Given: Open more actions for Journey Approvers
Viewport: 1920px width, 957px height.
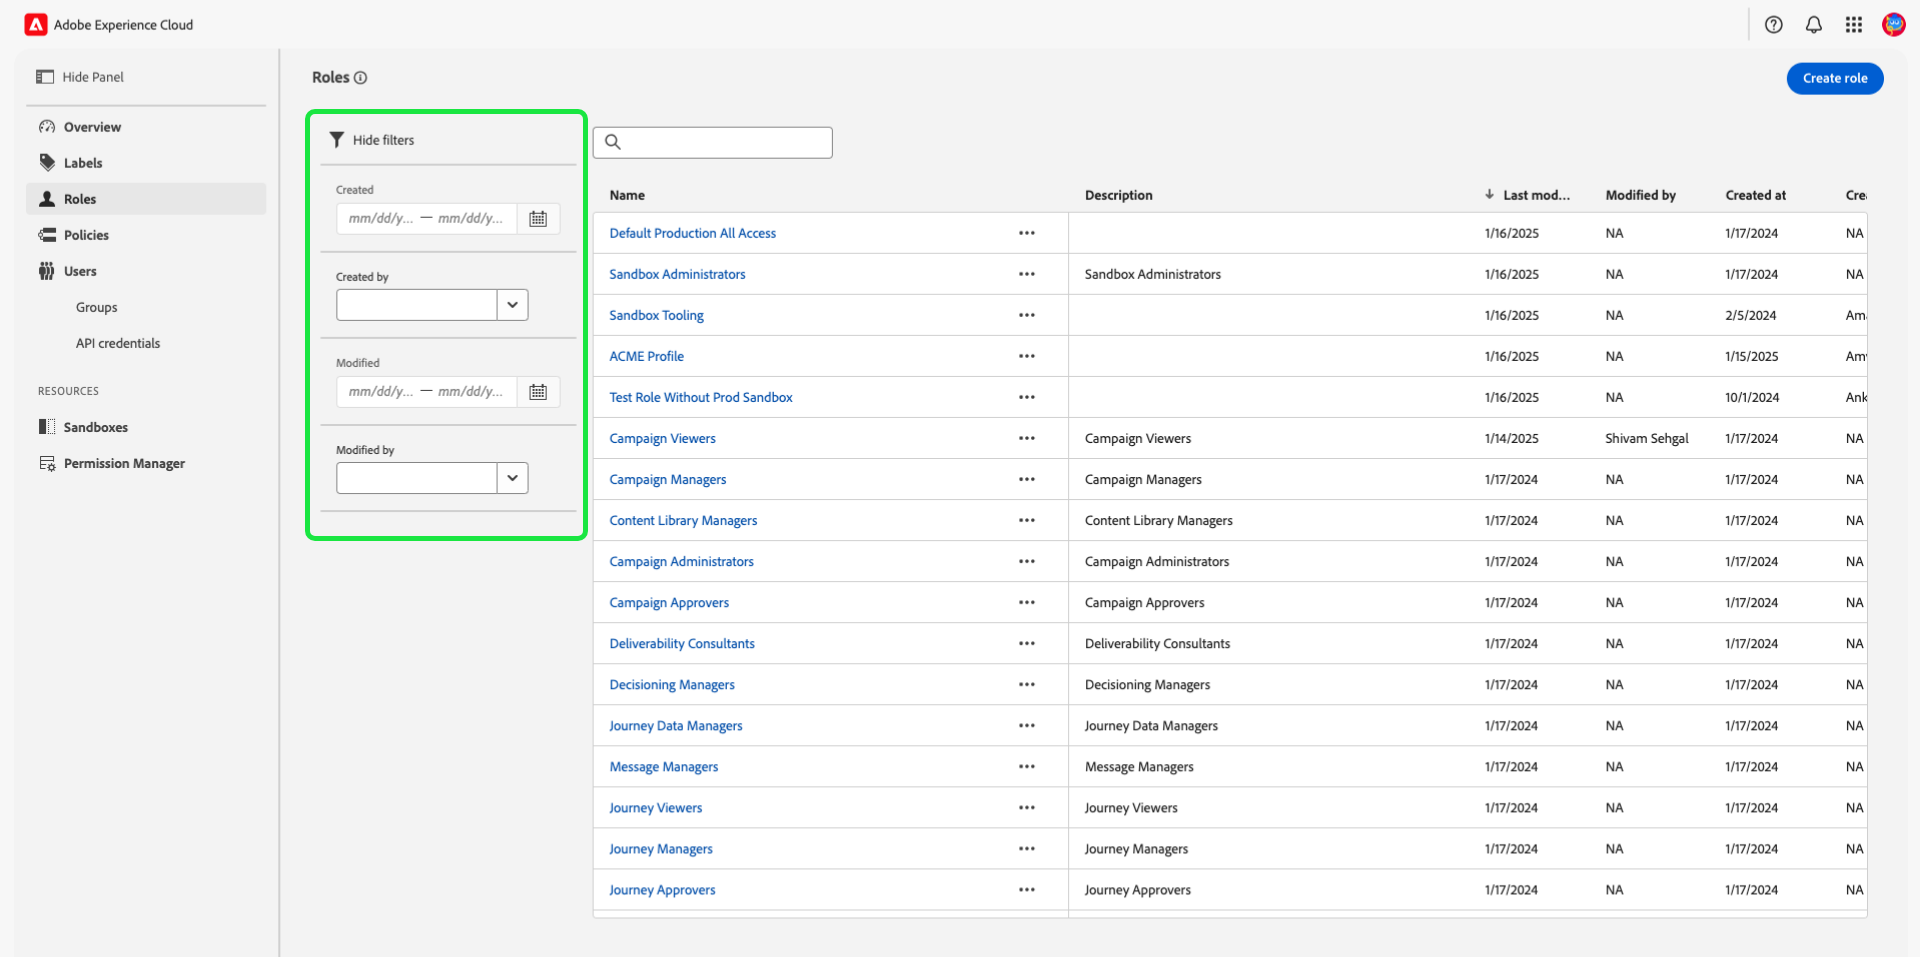Looking at the screenshot, I should coord(1027,889).
